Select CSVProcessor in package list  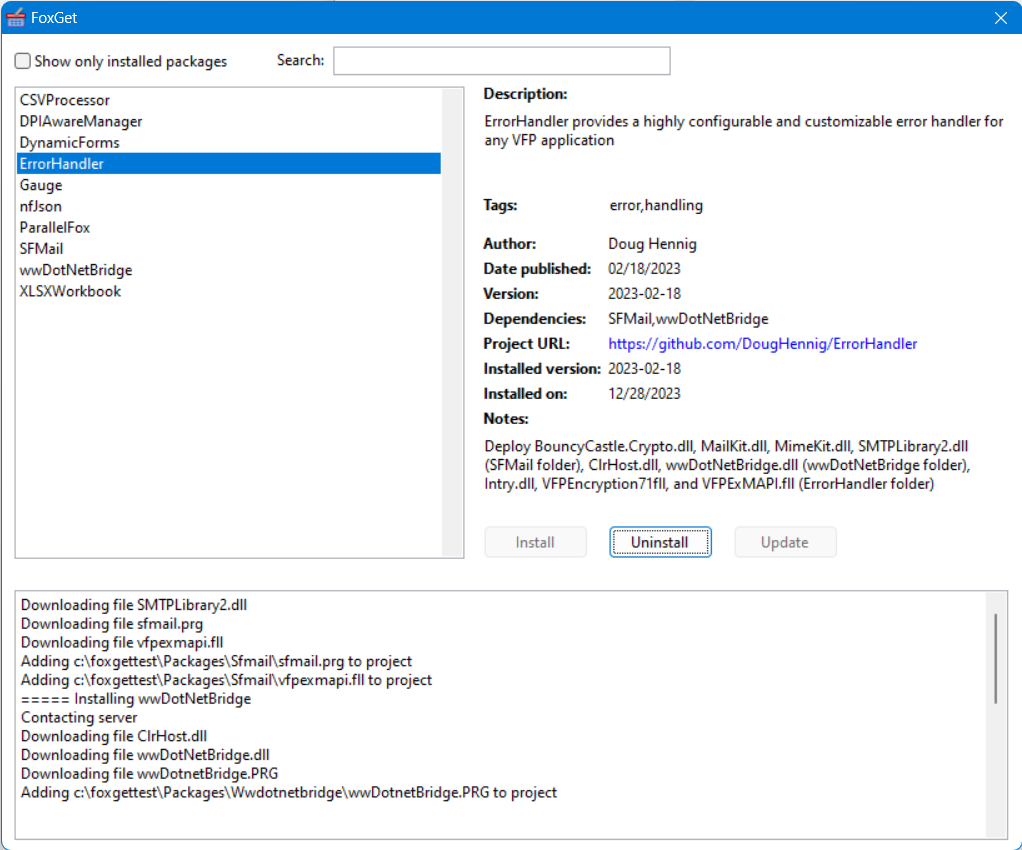click(x=228, y=100)
